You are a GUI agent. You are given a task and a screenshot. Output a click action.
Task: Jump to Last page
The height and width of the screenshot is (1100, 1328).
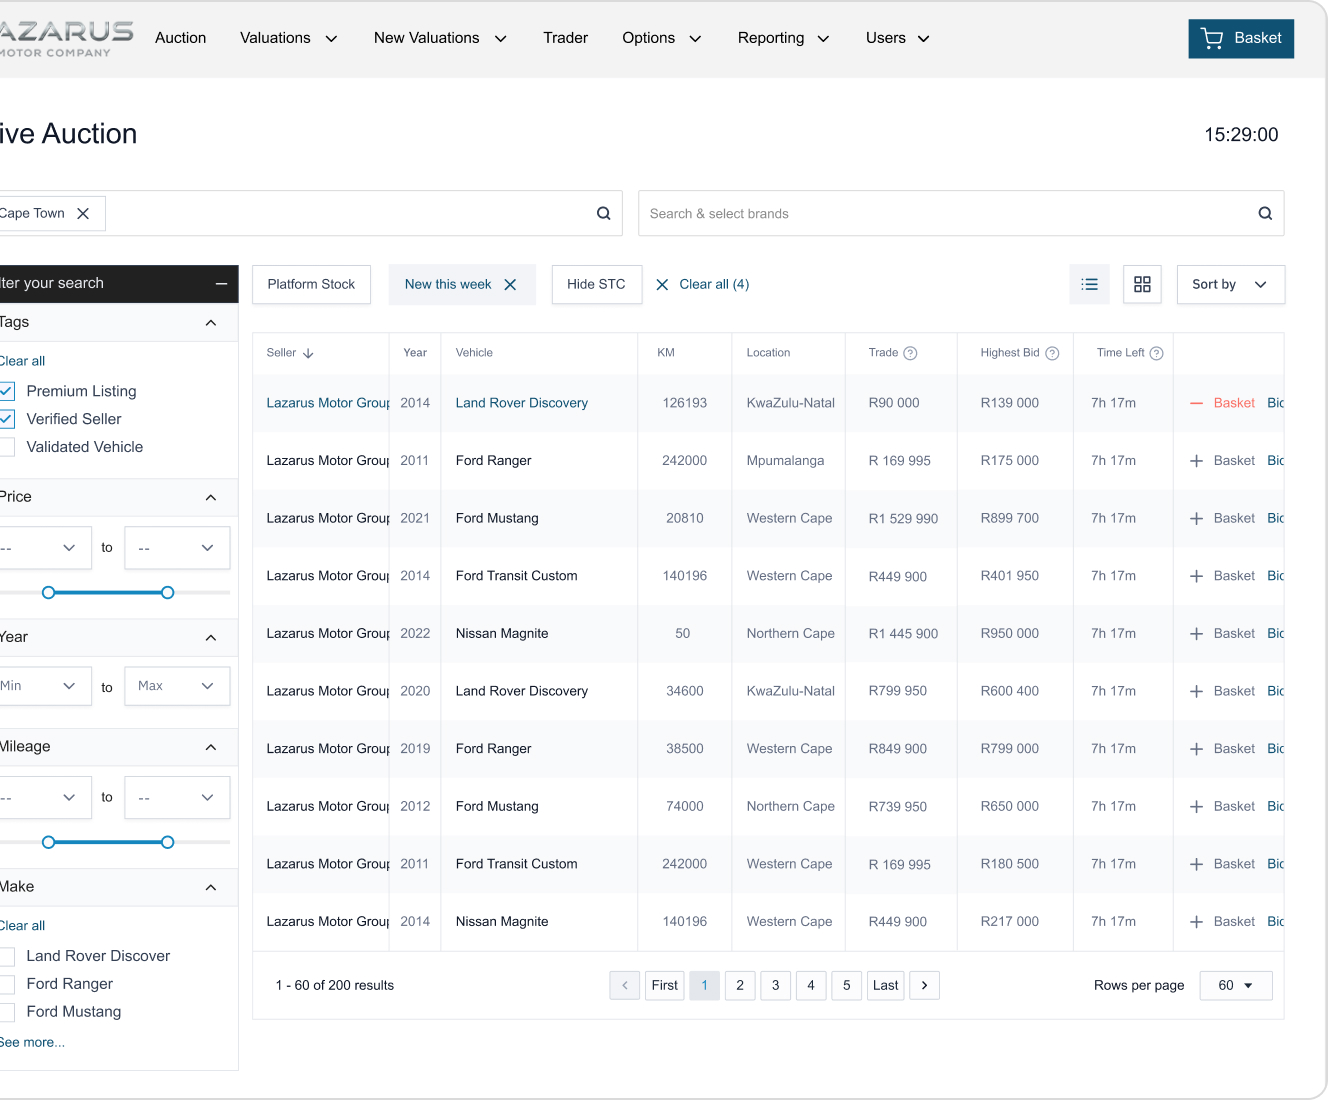(885, 985)
